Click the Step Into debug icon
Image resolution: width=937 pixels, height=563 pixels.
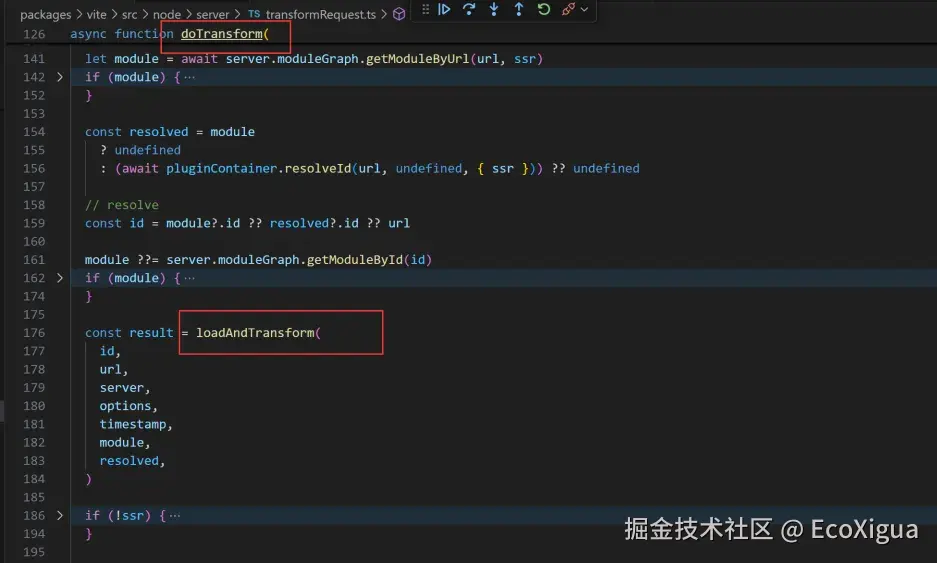(x=494, y=9)
